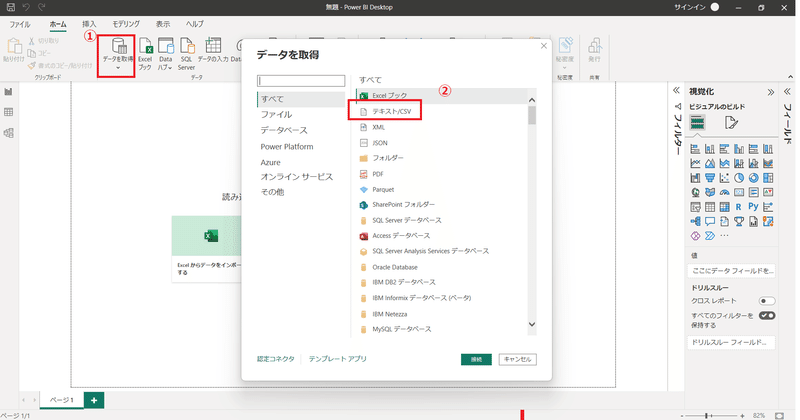Screen dimensions: 800x420
Task: Click the dialog list scroll up arrow
Action: tap(532, 100)
